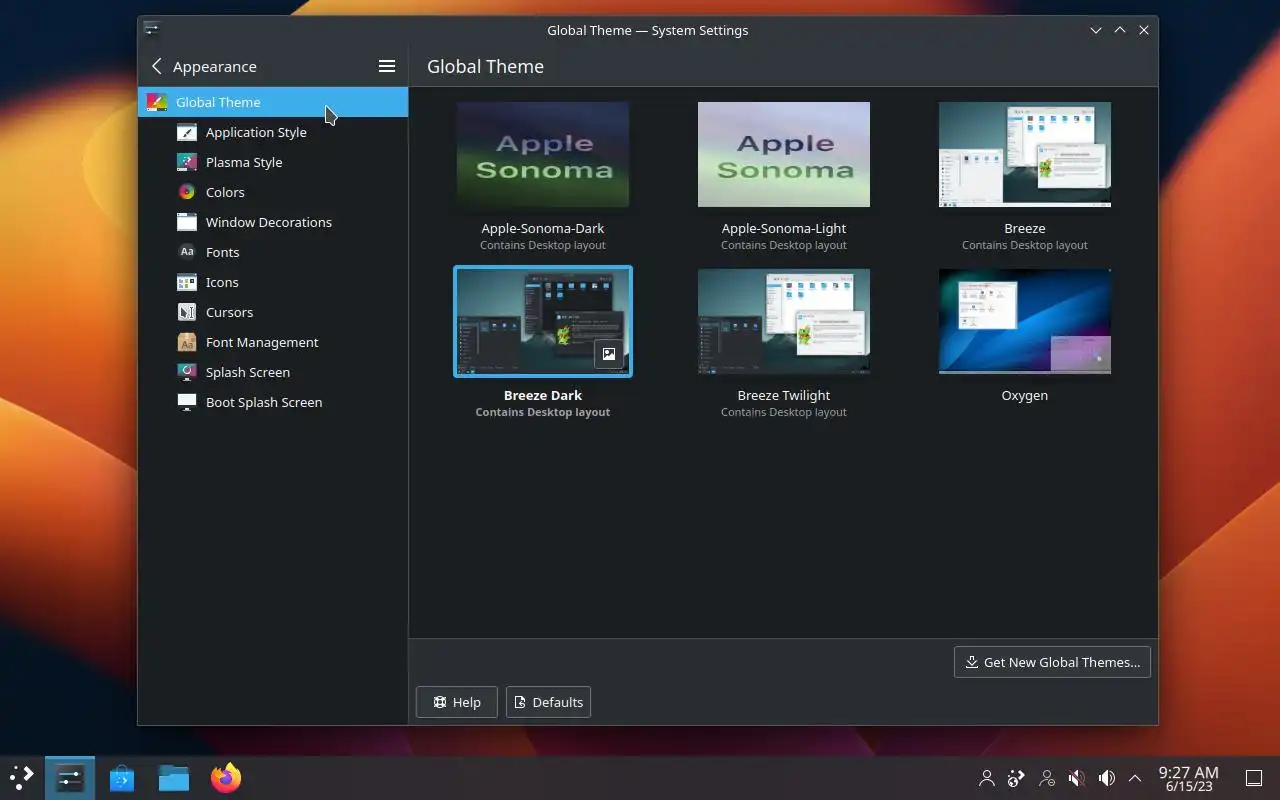
Task: Open Window Decorations settings
Action: (273, 222)
